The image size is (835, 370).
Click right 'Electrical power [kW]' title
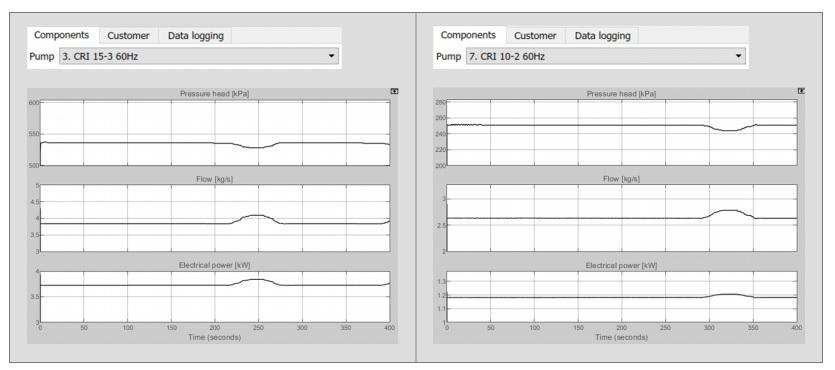(621, 265)
